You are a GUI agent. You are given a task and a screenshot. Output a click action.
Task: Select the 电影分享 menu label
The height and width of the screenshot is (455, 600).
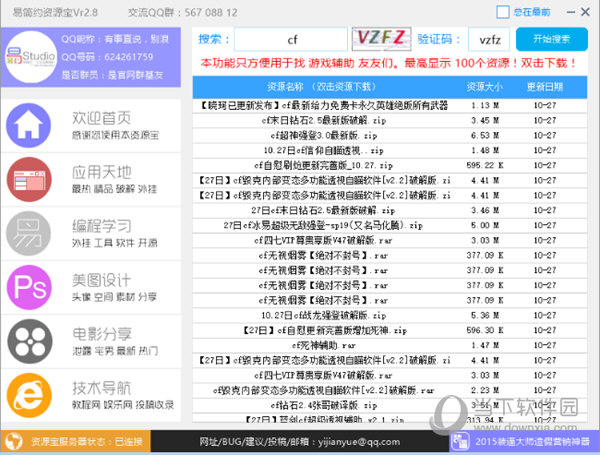102,334
